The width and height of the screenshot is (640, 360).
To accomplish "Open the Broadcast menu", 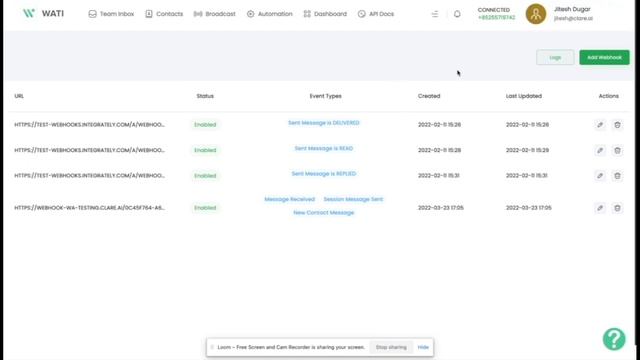I will pos(214,14).
